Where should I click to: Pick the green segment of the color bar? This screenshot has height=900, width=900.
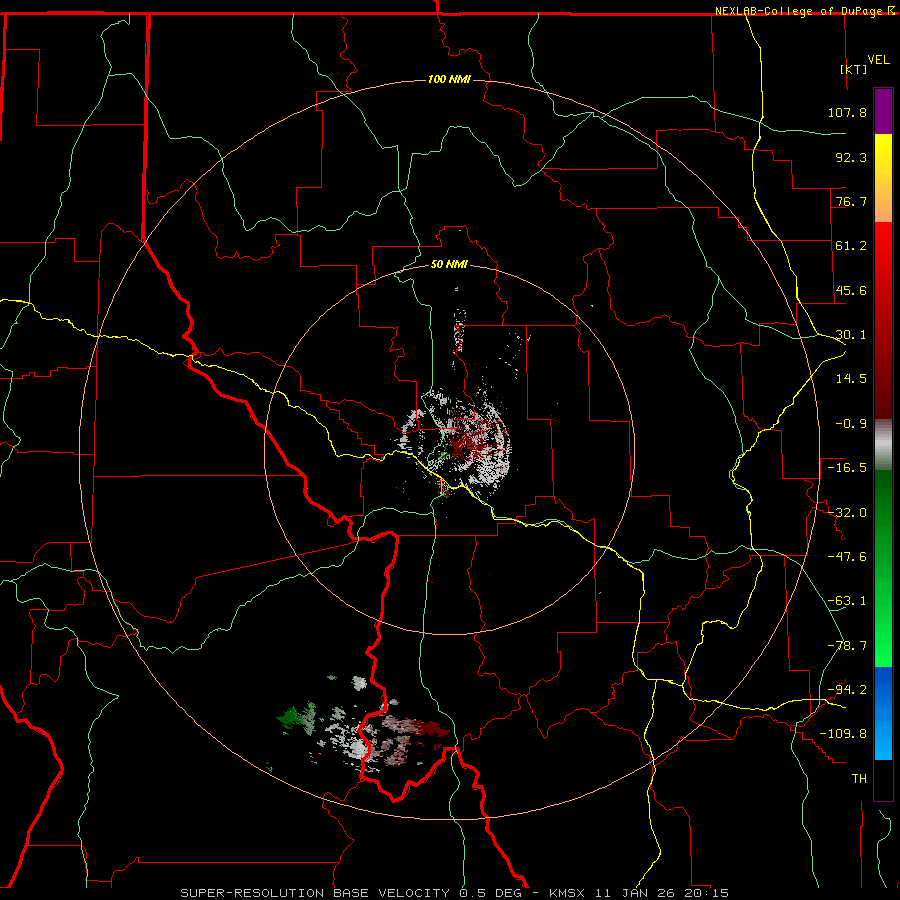(x=883, y=568)
